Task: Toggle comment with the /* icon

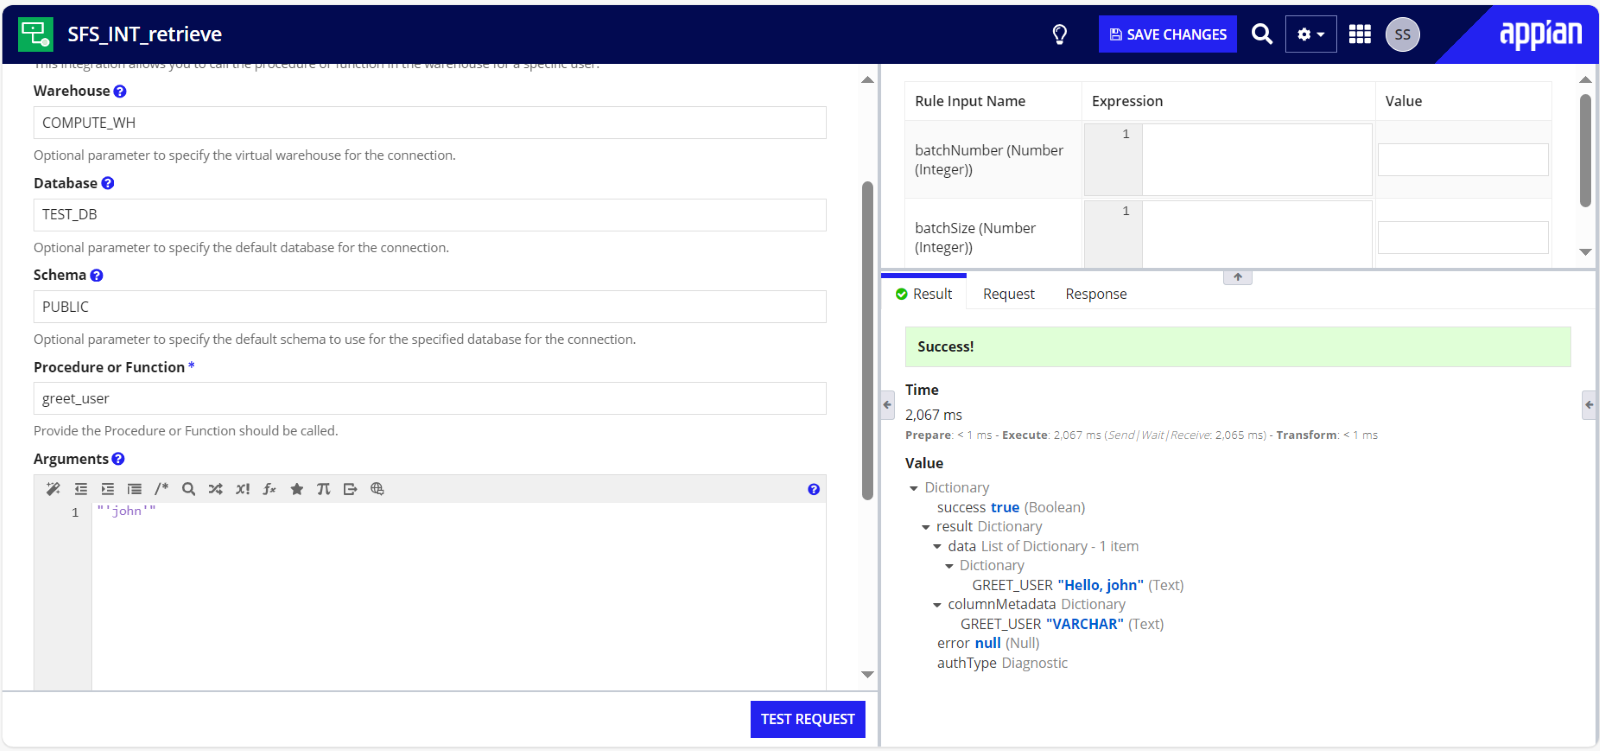Action: (x=161, y=489)
